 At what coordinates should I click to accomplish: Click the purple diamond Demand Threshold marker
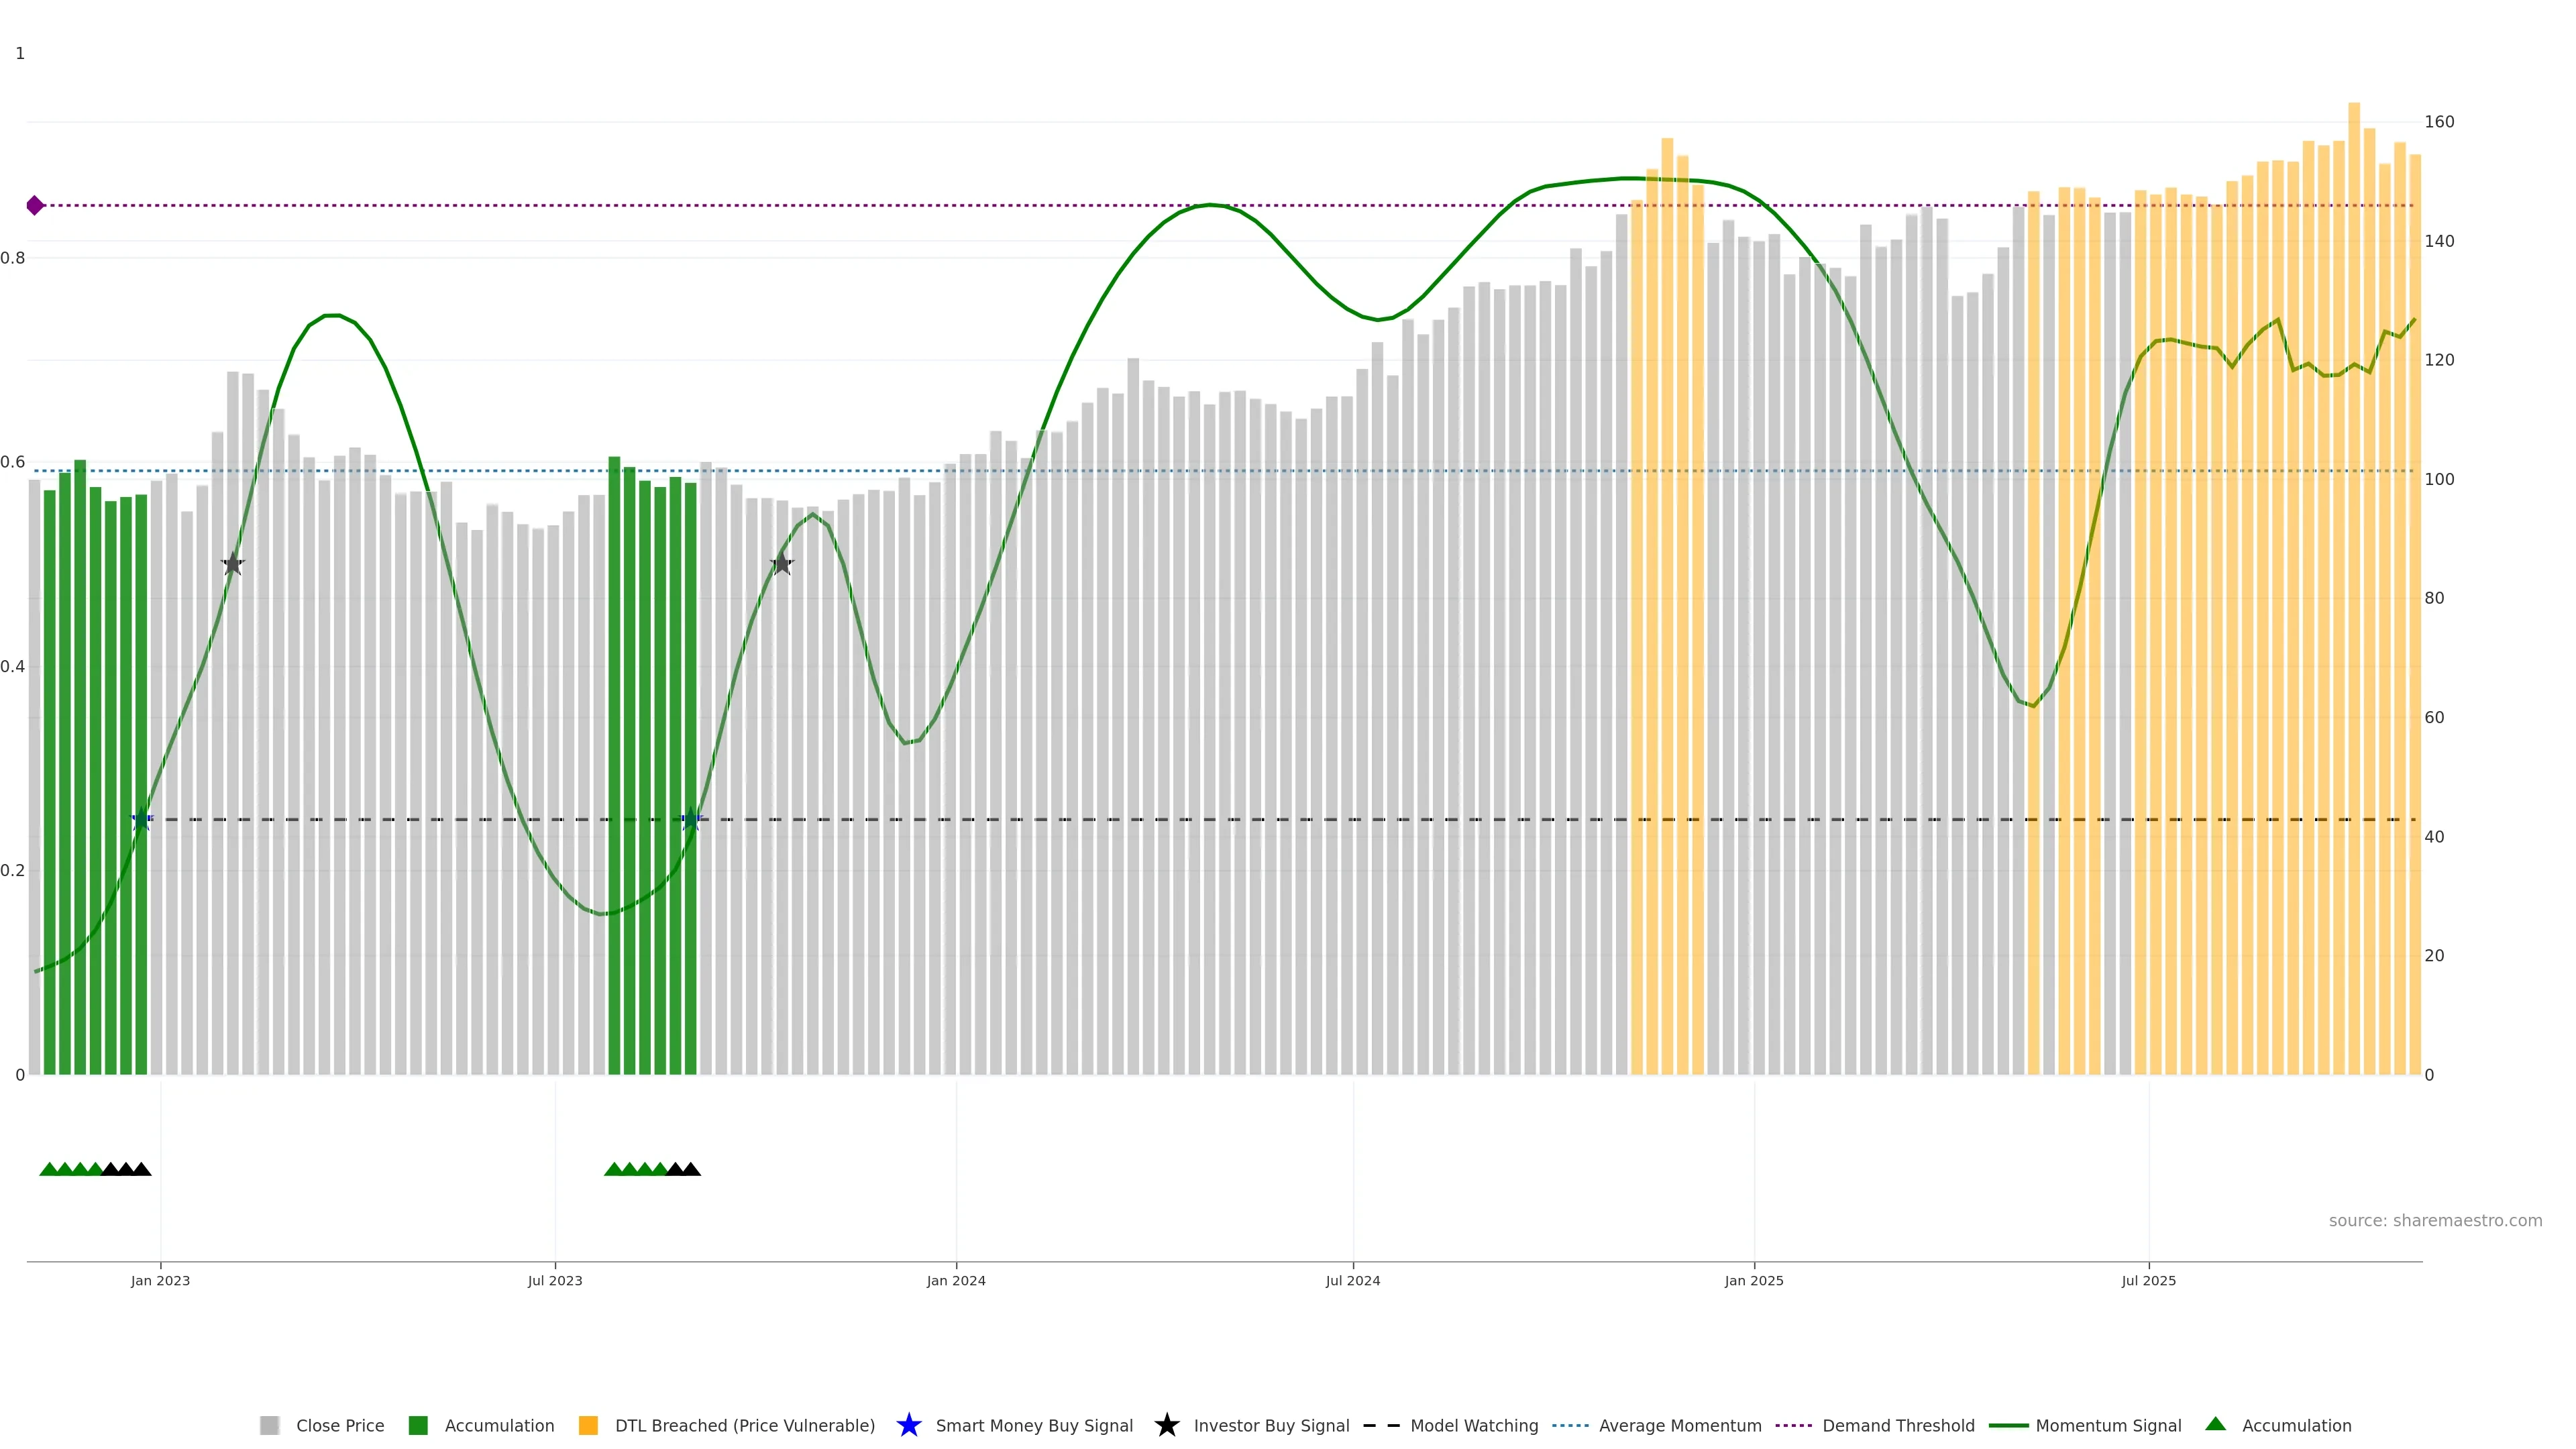[35, 205]
